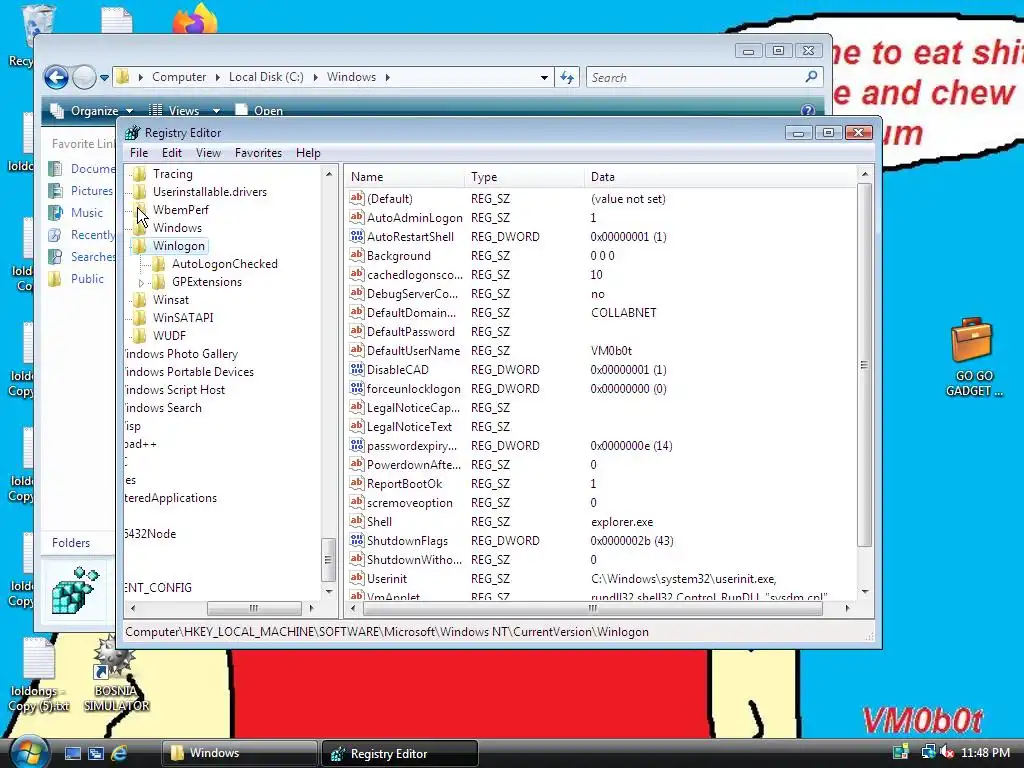1024x768 pixels.
Task: Open the Favorites menu in Registry Editor
Action: 259,153
